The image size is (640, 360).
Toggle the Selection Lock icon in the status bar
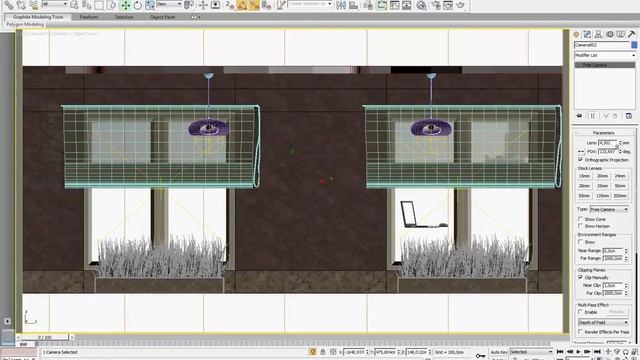click(323, 352)
